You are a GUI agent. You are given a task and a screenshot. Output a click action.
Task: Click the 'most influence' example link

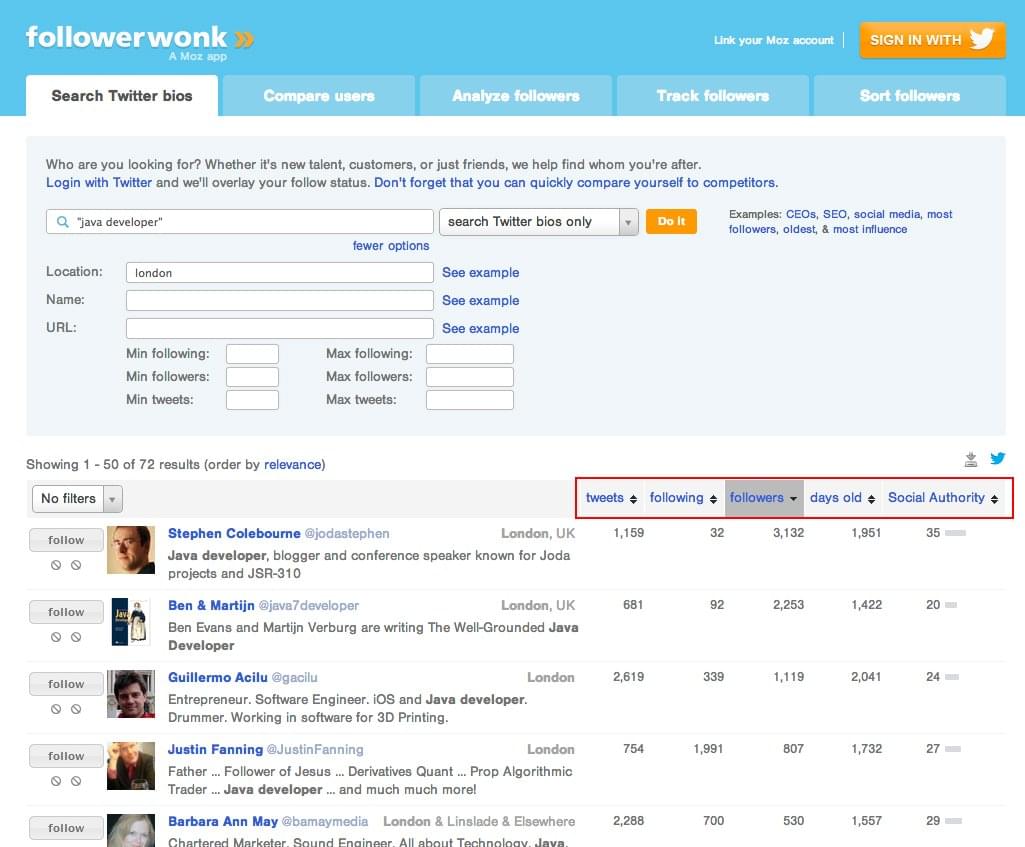pos(869,229)
